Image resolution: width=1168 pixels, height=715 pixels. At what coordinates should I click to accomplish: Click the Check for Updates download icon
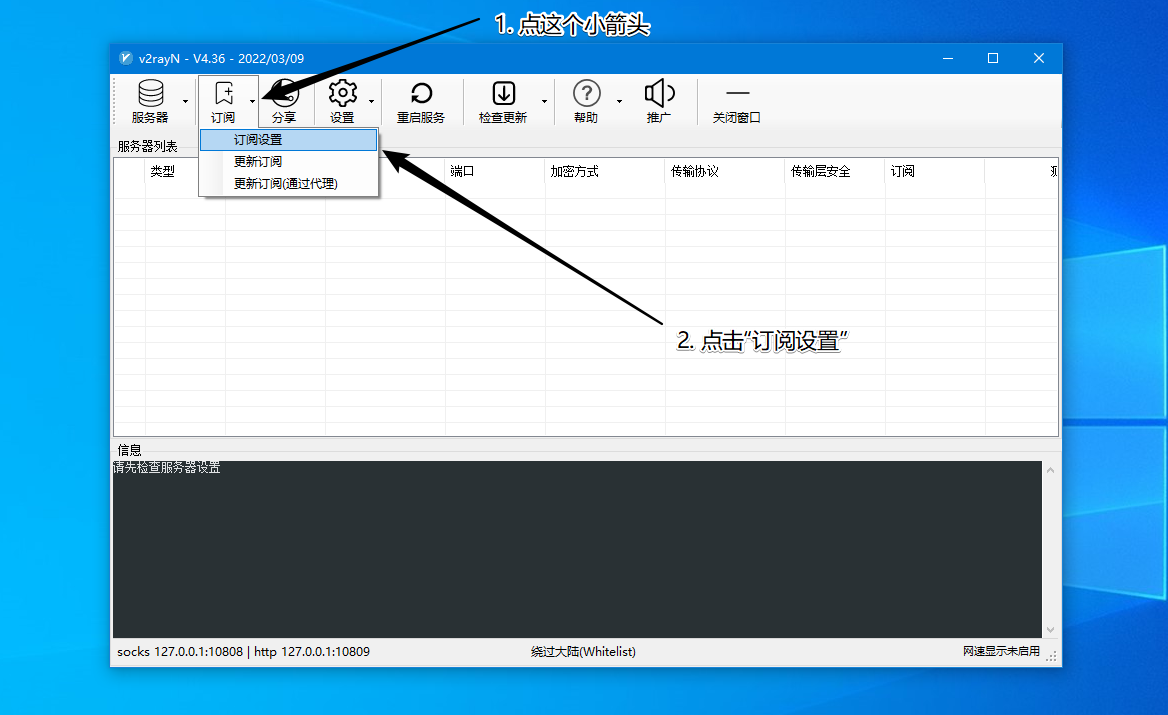pos(503,94)
